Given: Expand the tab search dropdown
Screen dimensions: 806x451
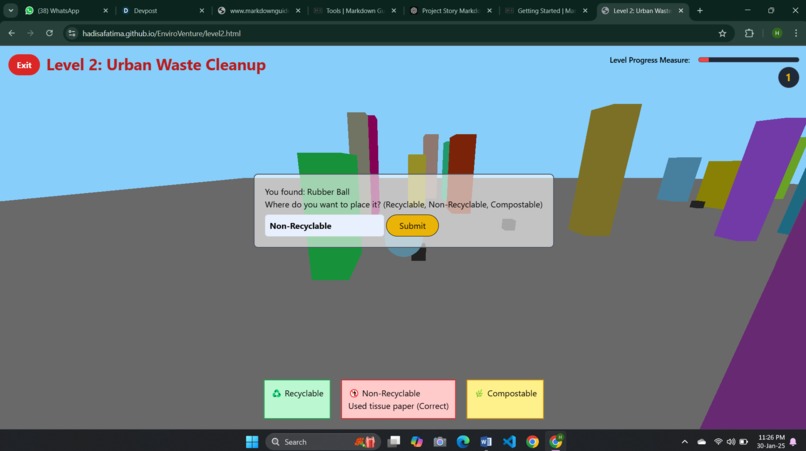Looking at the screenshot, I should [x=11, y=10].
